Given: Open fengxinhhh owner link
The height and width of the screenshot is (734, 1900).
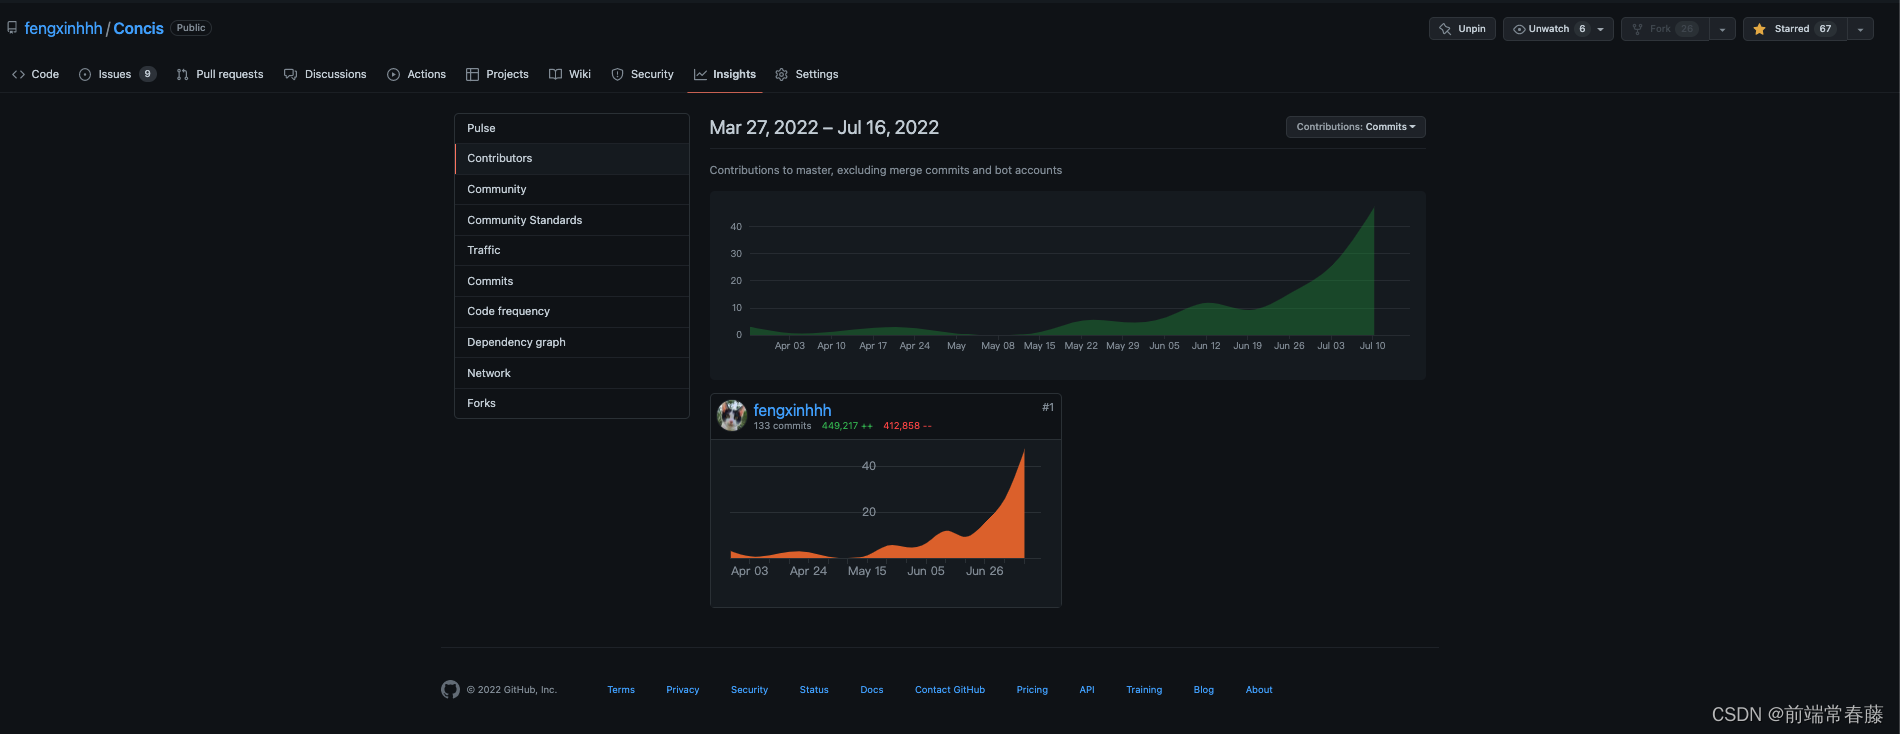Looking at the screenshot, I should click(x=63, y=28).
